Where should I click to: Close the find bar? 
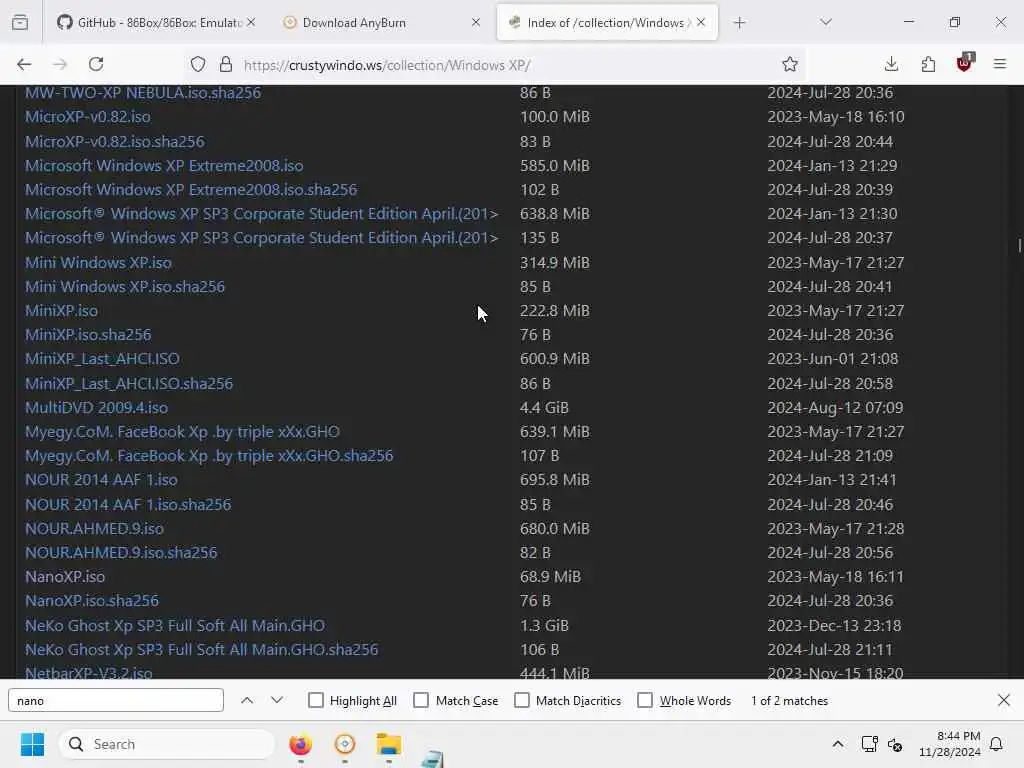pyautogui.click(x=1004, y=700)
